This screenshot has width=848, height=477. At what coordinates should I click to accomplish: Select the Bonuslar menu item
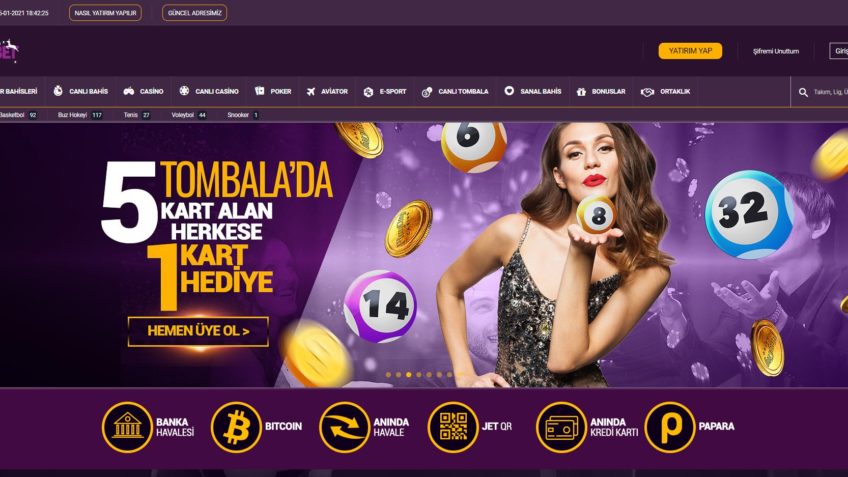click(x=601, y=91)
